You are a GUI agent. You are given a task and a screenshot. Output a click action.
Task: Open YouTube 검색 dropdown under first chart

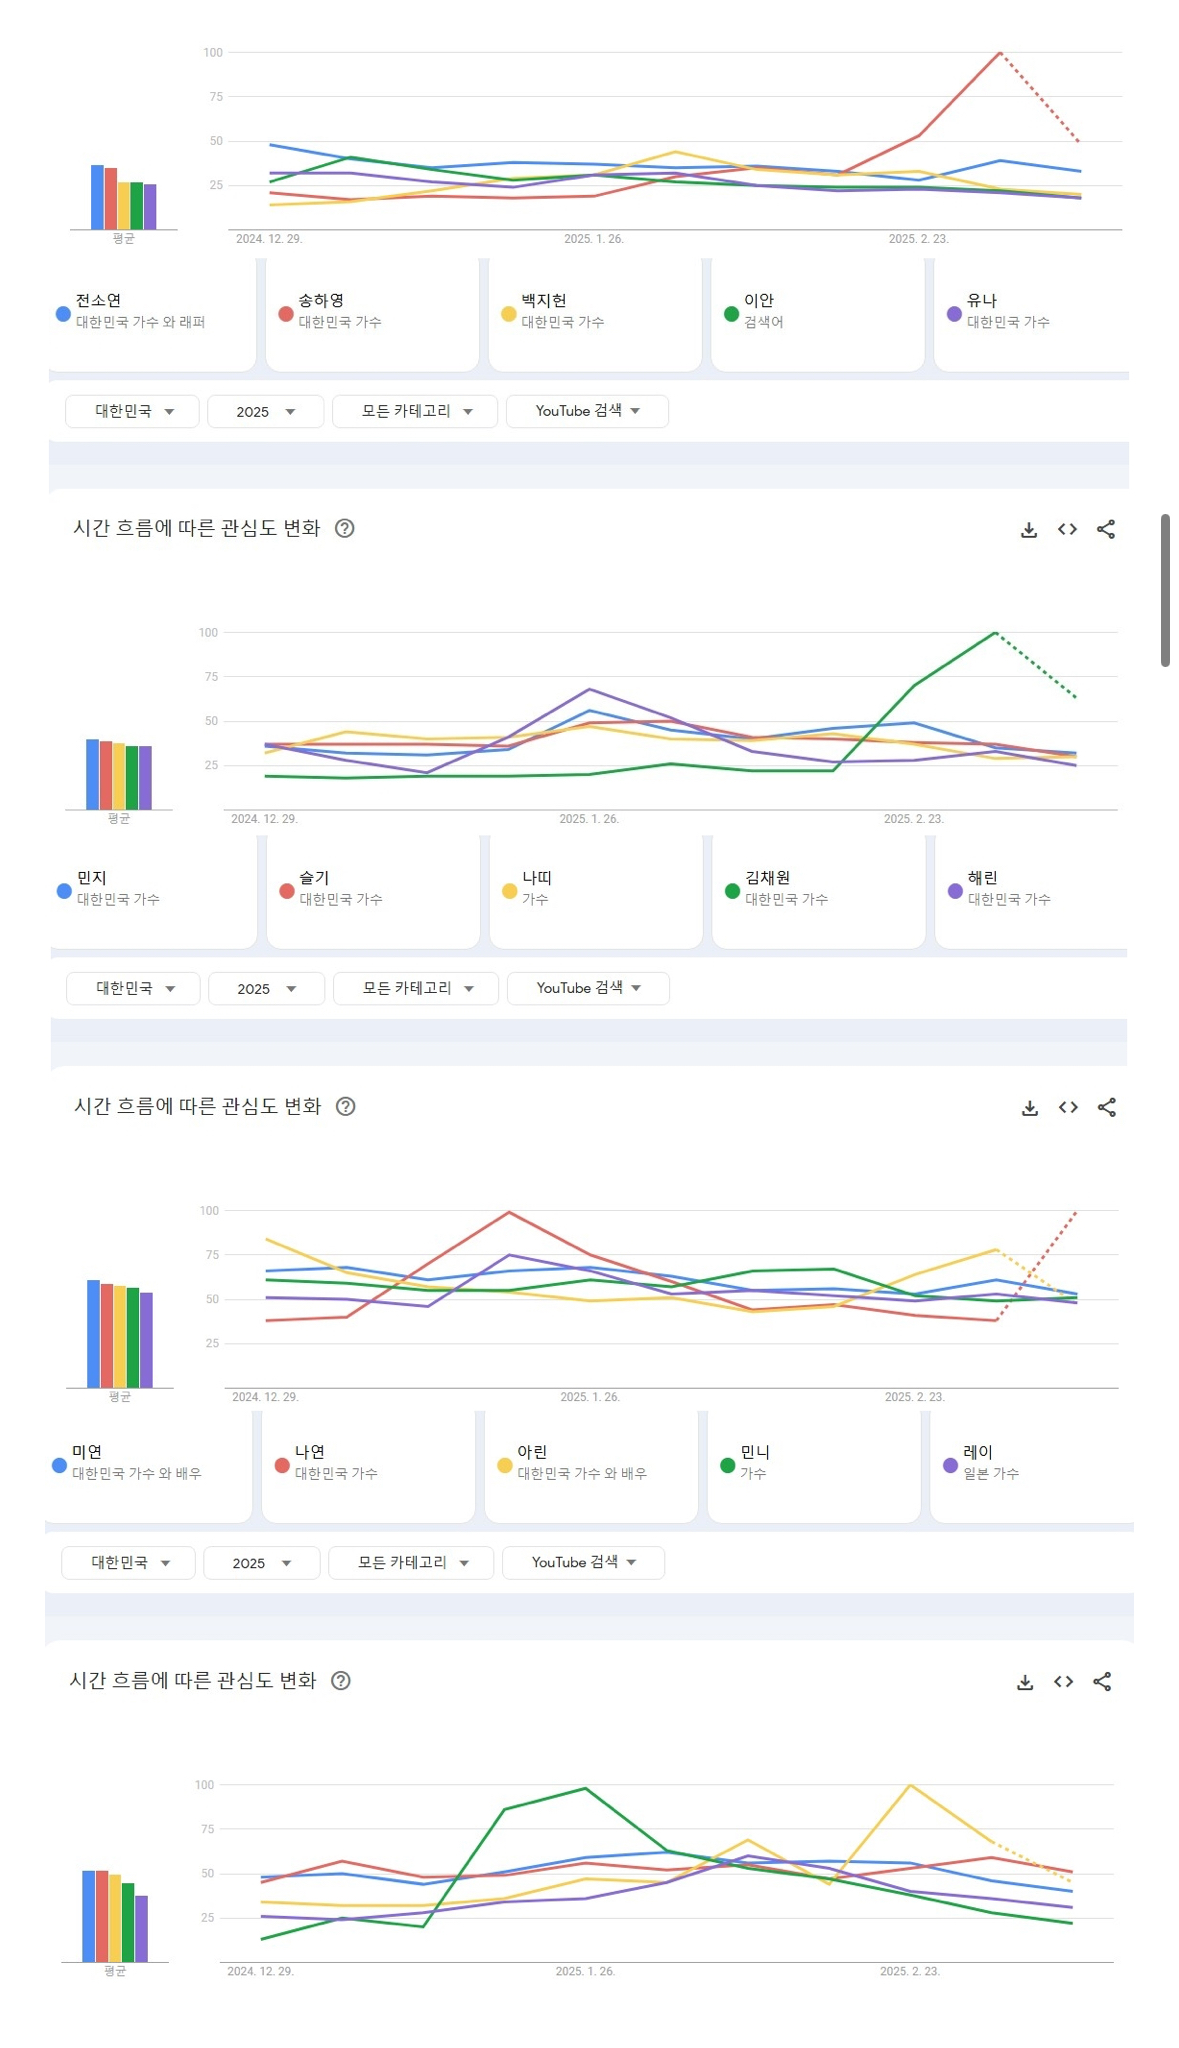point(587,412)
